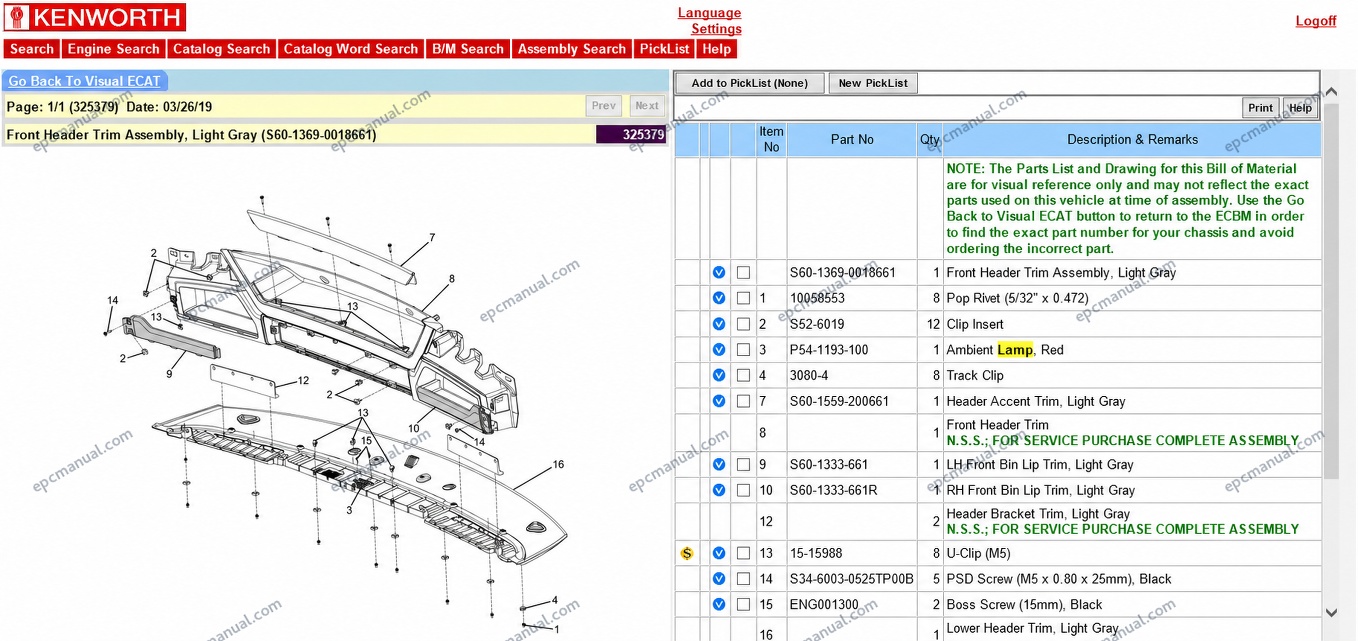Click the Kenworth logo emblem
Image resolution: width=1358 pixels, height=641 pixels.
[17, 18]
